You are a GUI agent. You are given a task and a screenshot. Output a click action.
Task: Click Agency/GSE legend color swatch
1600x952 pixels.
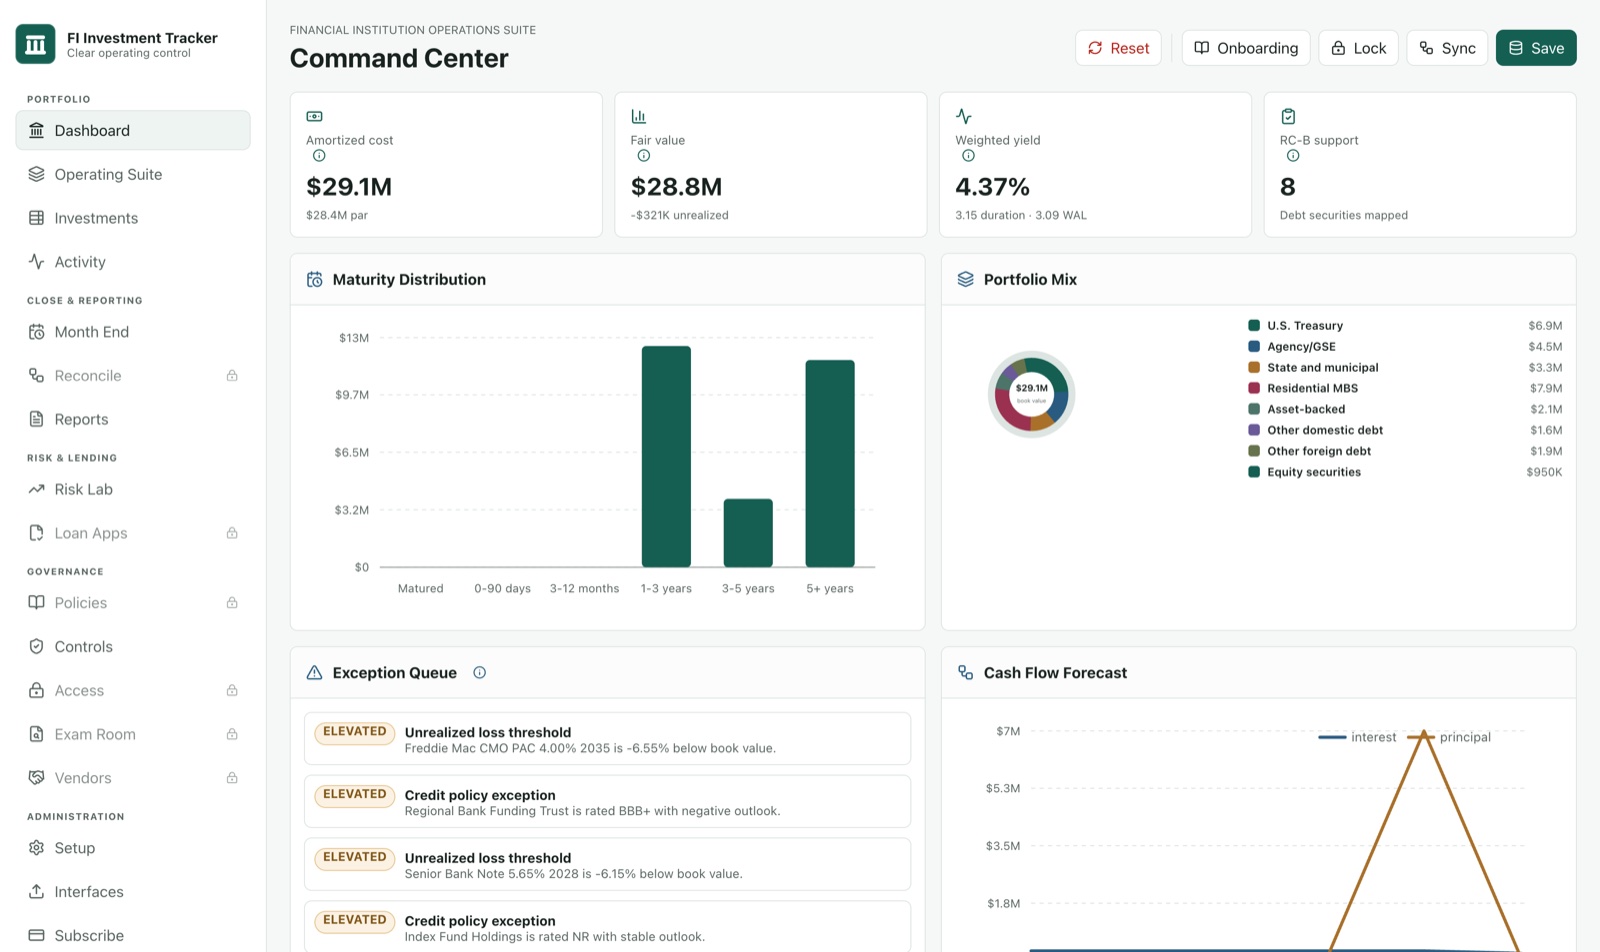point(1254,346)
